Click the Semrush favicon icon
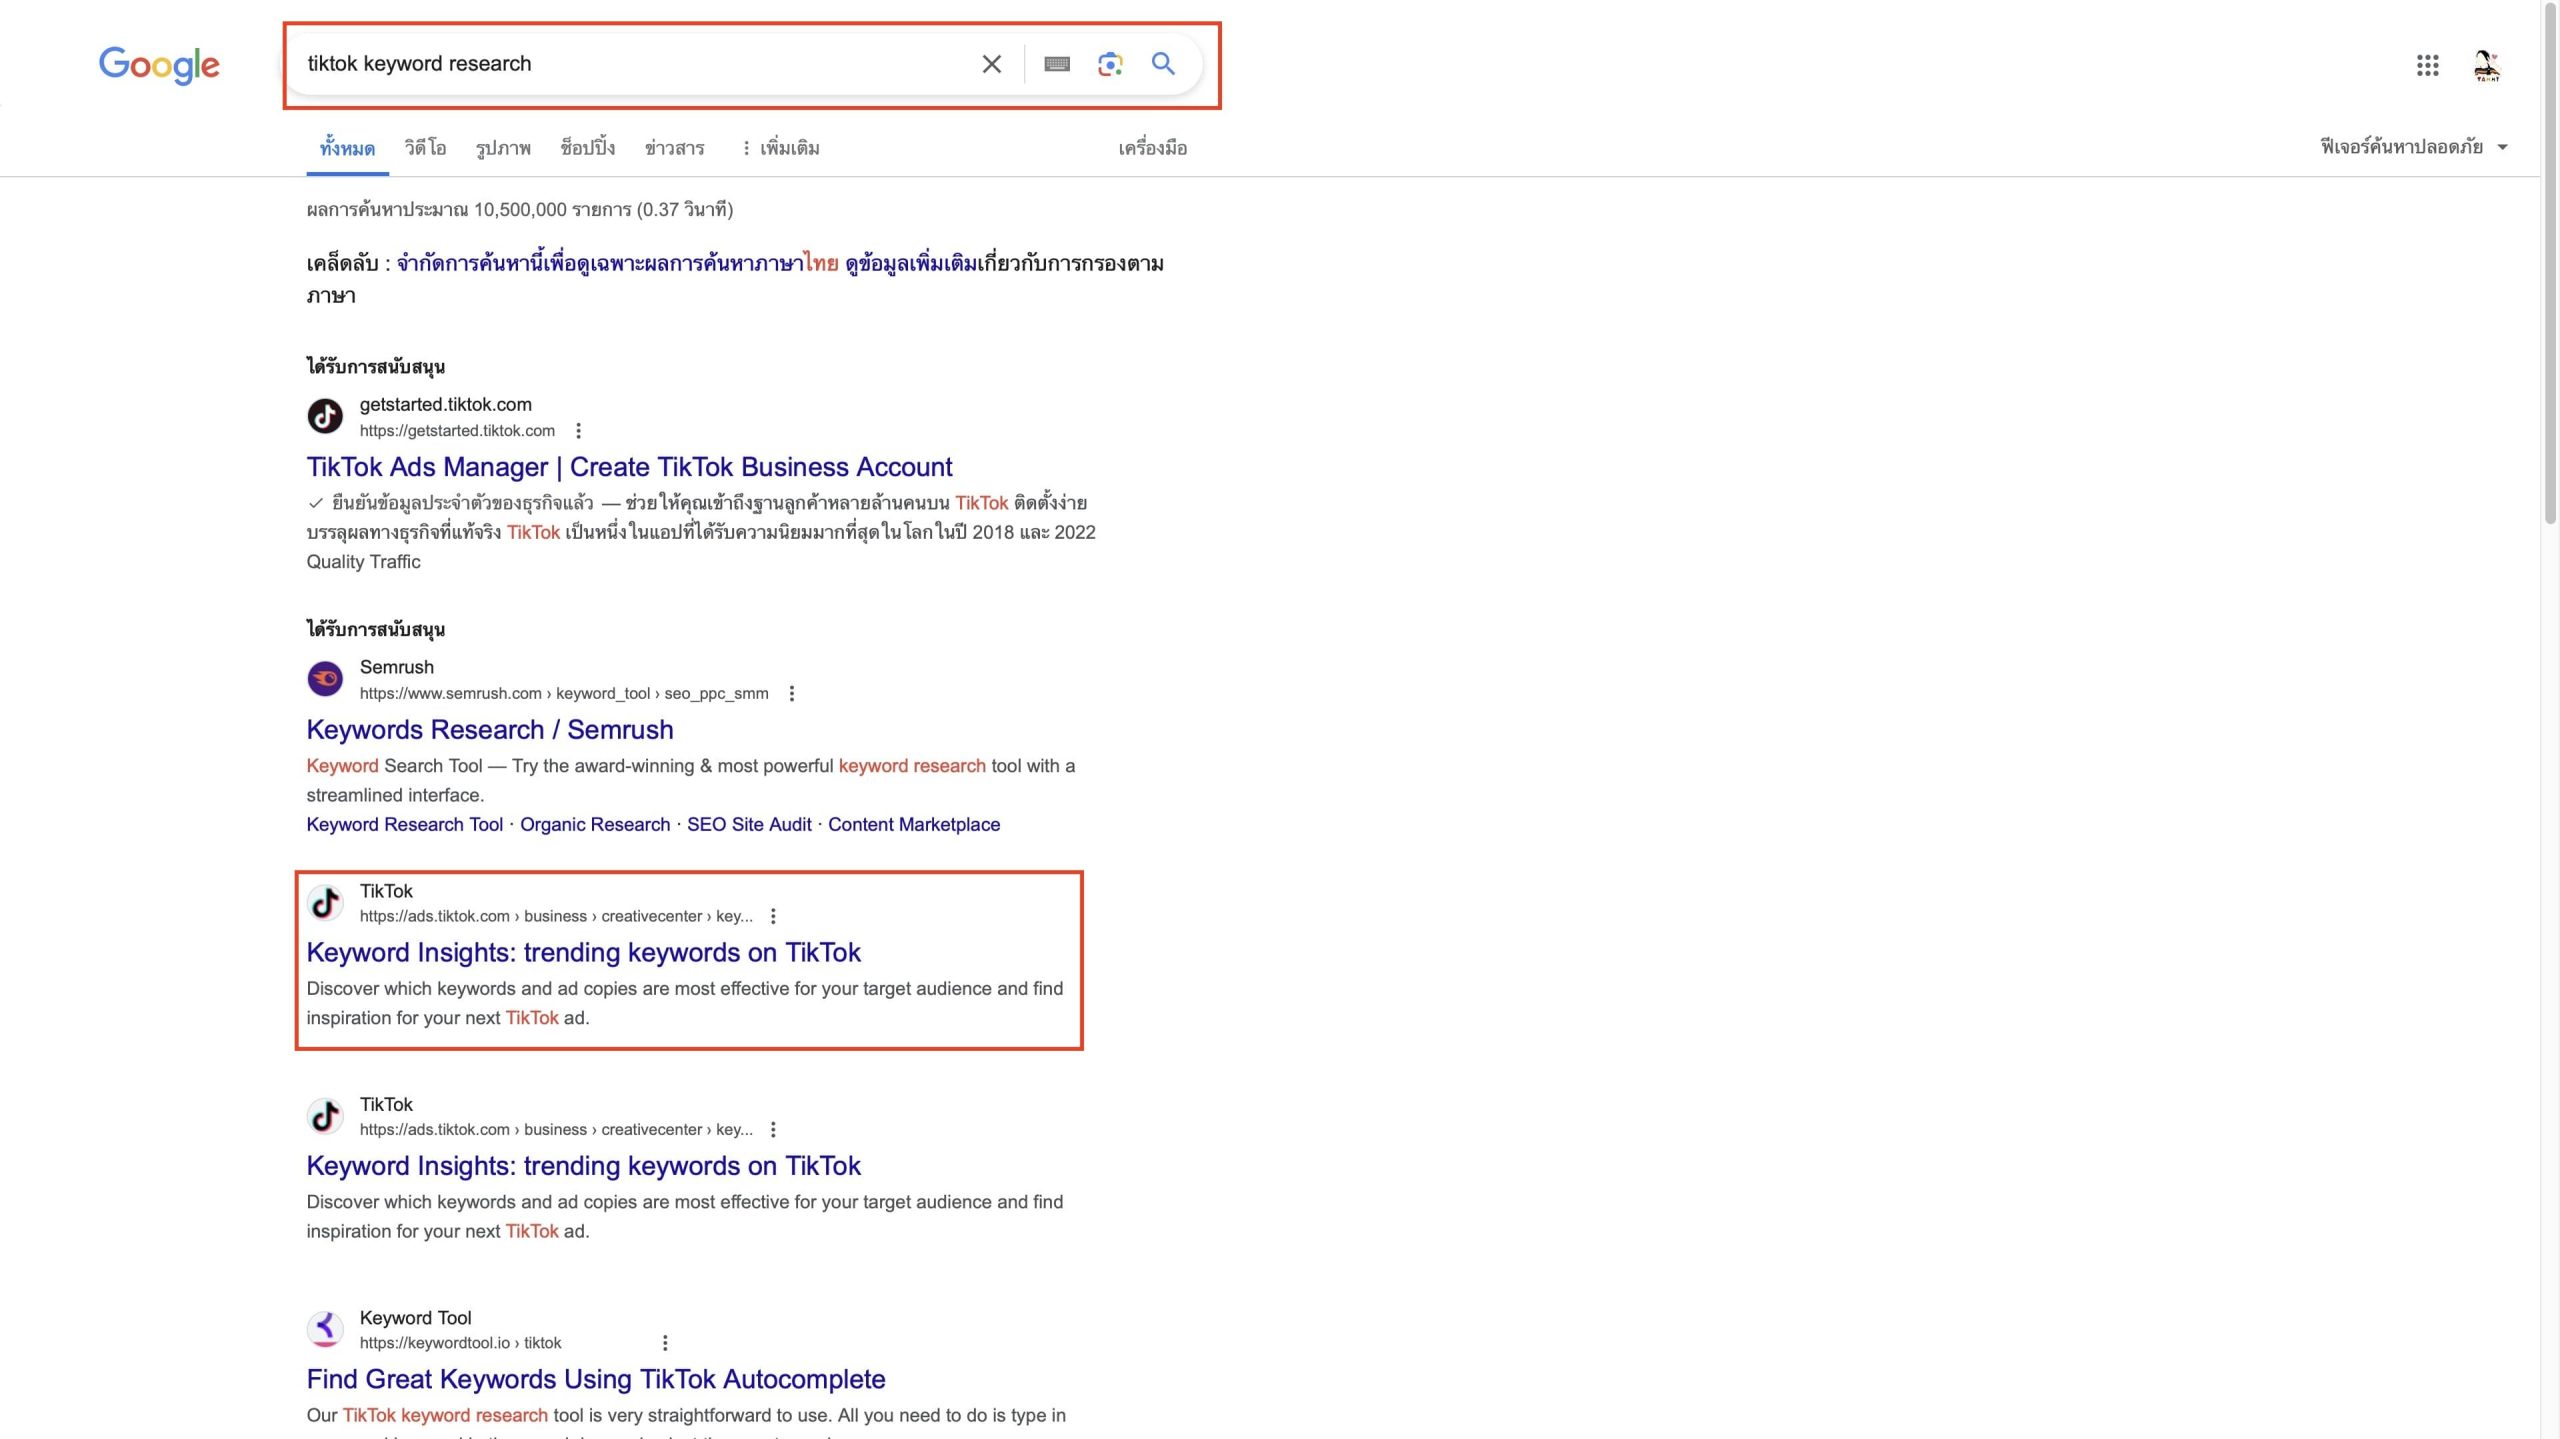 [x=325, y=679]
